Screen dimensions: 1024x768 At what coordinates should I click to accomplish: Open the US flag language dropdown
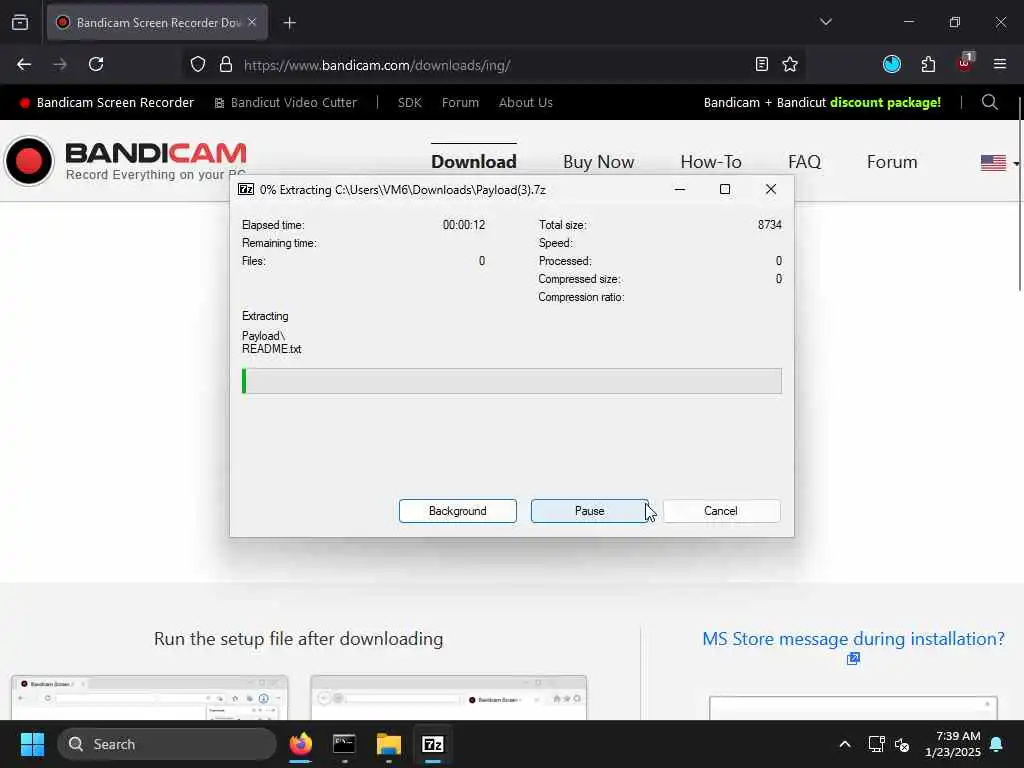(x=999, y=162)
